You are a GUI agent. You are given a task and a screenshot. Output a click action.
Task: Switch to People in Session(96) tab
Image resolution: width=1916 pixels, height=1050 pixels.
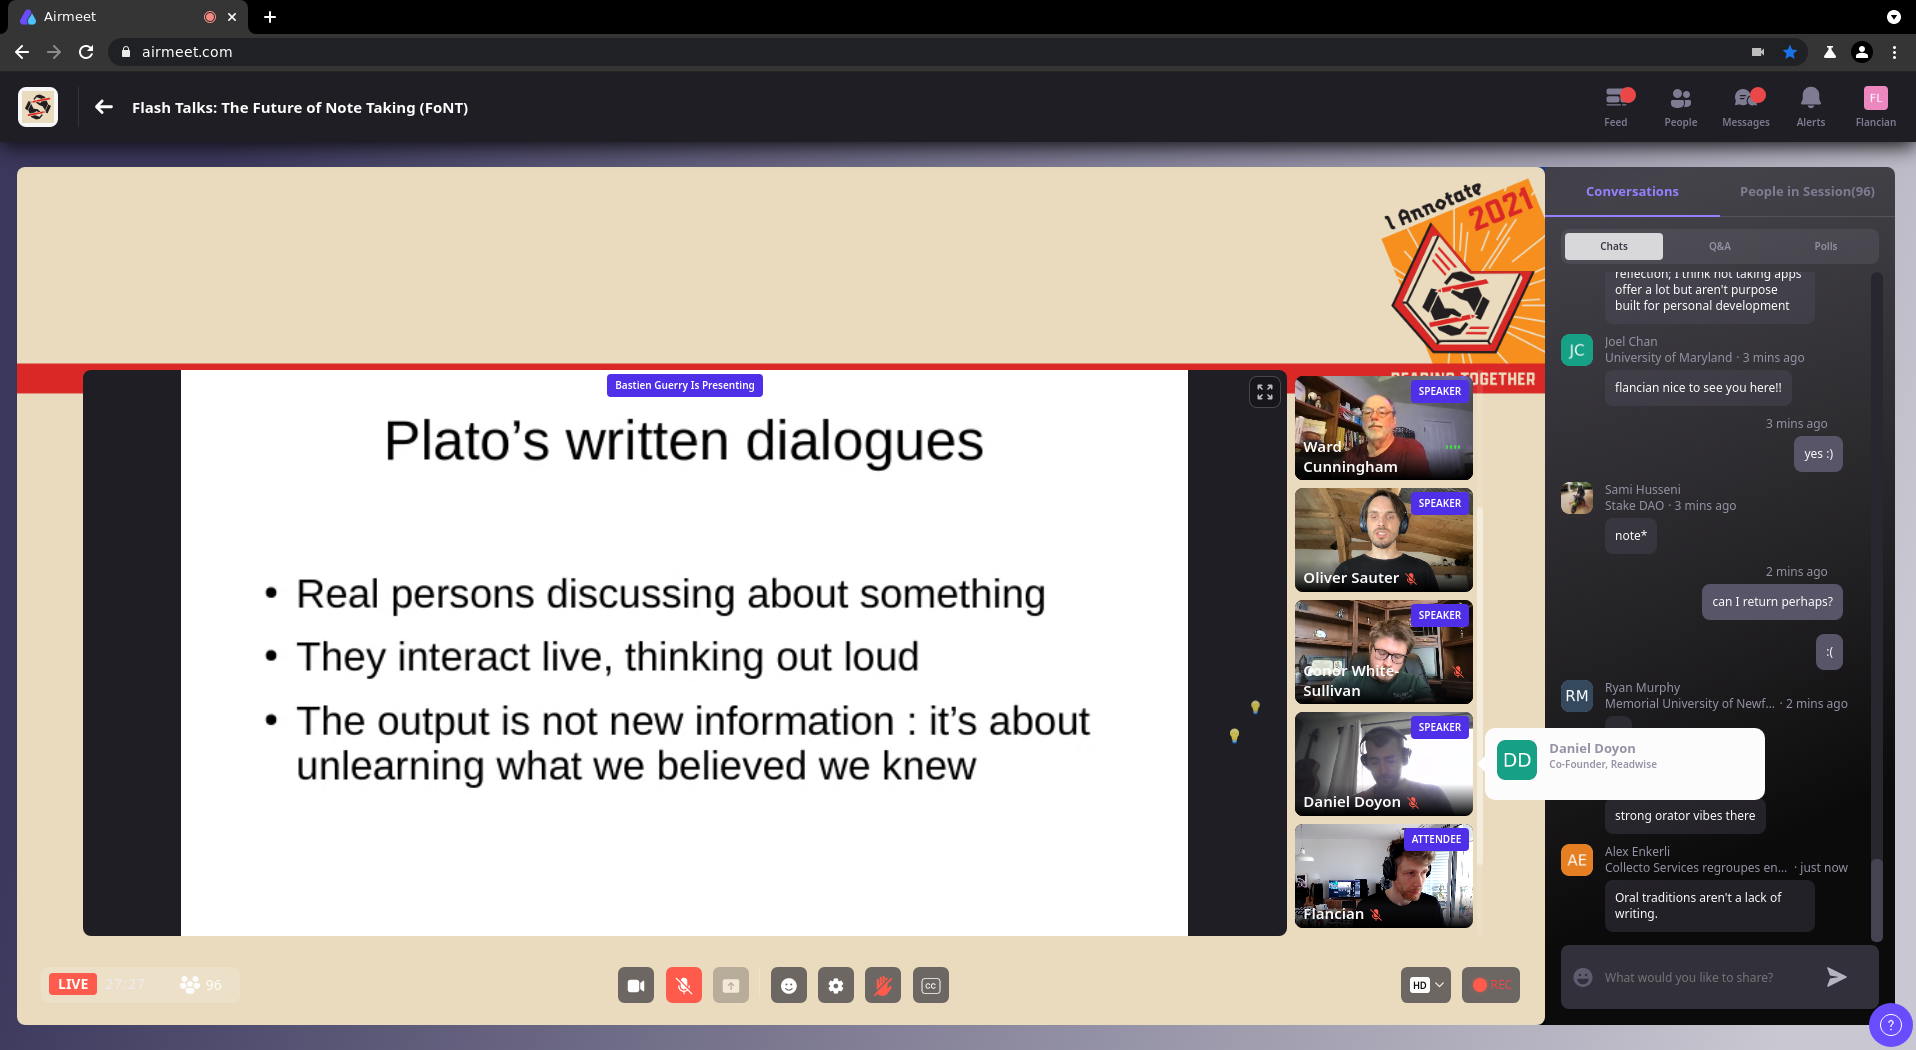pyautogui.click(x=1807, y=191)
